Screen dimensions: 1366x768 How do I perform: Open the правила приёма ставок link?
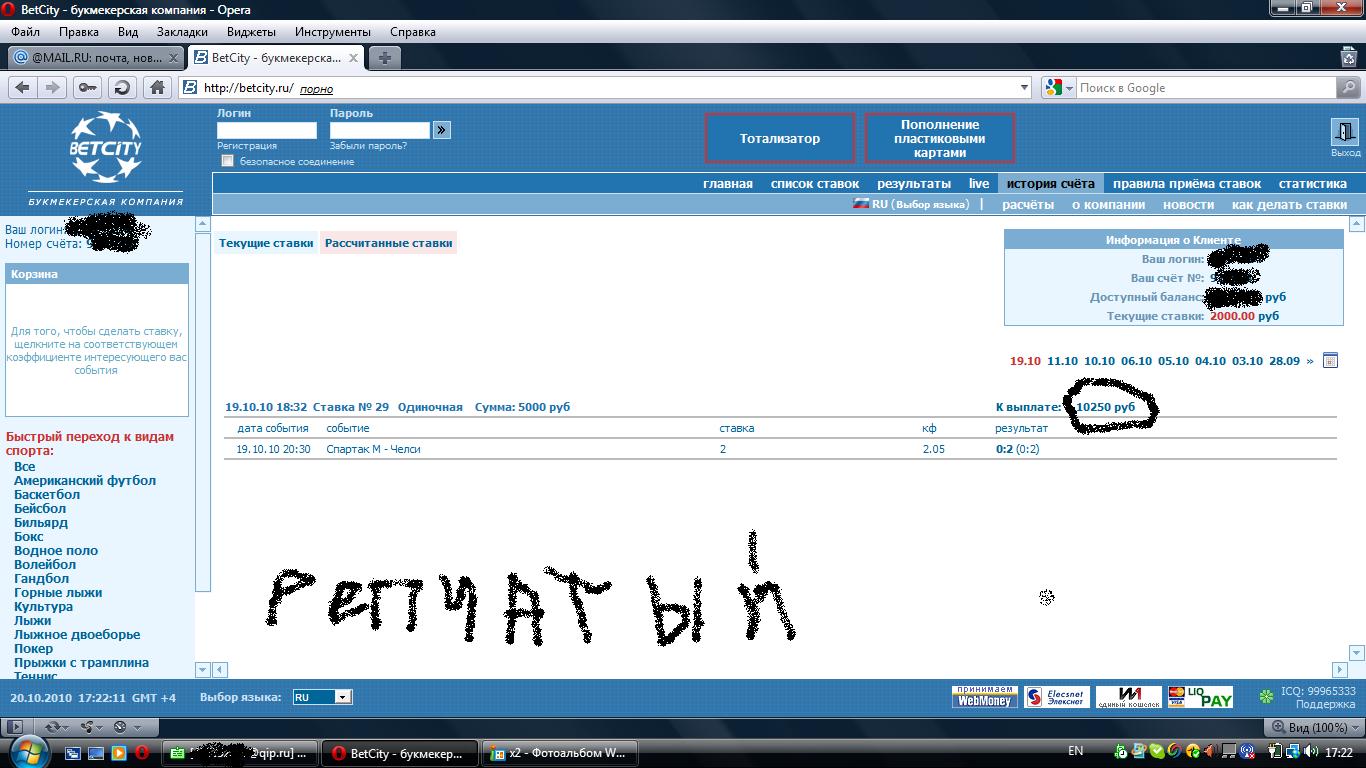[x=1187, y=184]
